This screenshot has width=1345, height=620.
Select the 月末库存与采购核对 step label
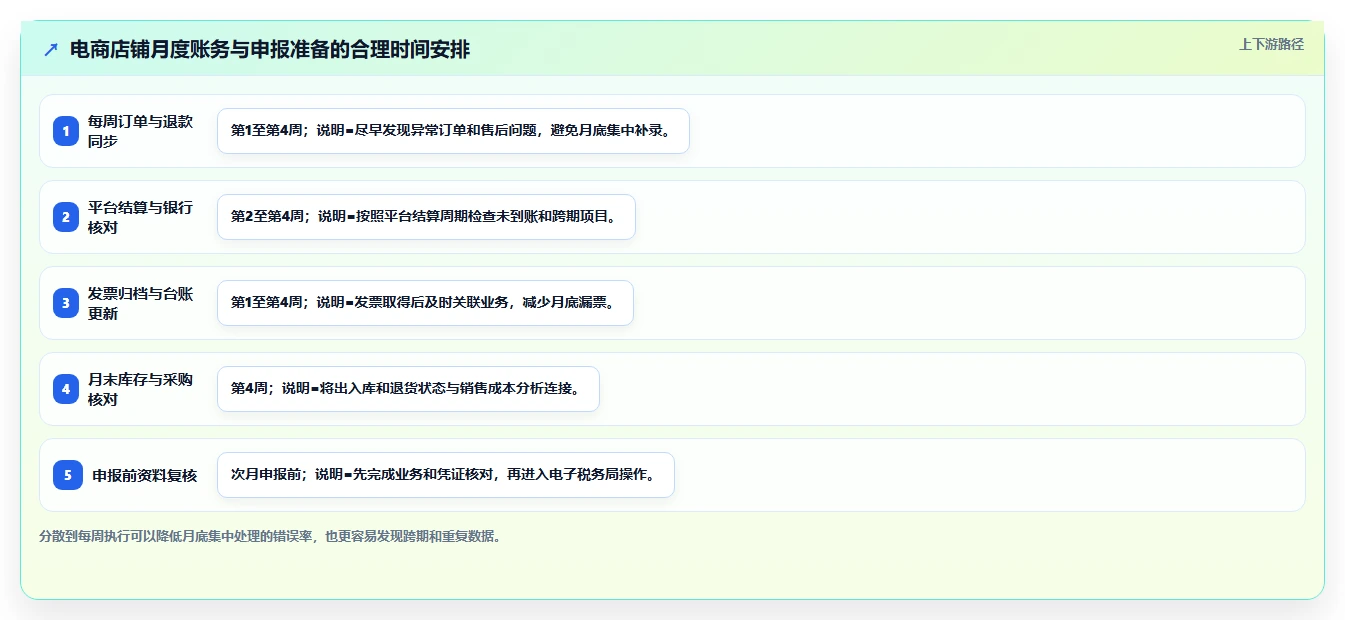[x=141, y=389]
